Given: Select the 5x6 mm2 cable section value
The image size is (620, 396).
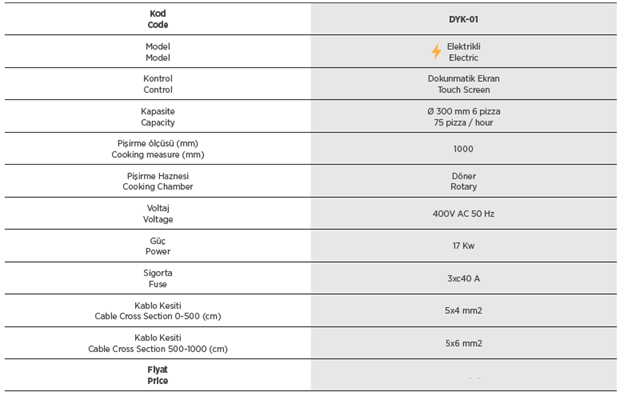Looking at the screenshot, I should pyautogui.click(x=463, y=343).
